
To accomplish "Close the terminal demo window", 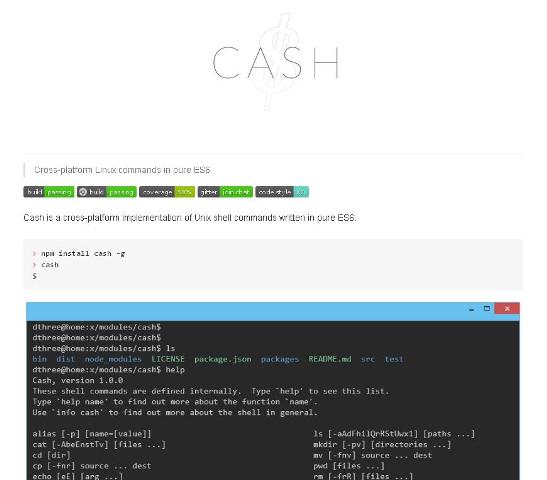I will [507, 308].
